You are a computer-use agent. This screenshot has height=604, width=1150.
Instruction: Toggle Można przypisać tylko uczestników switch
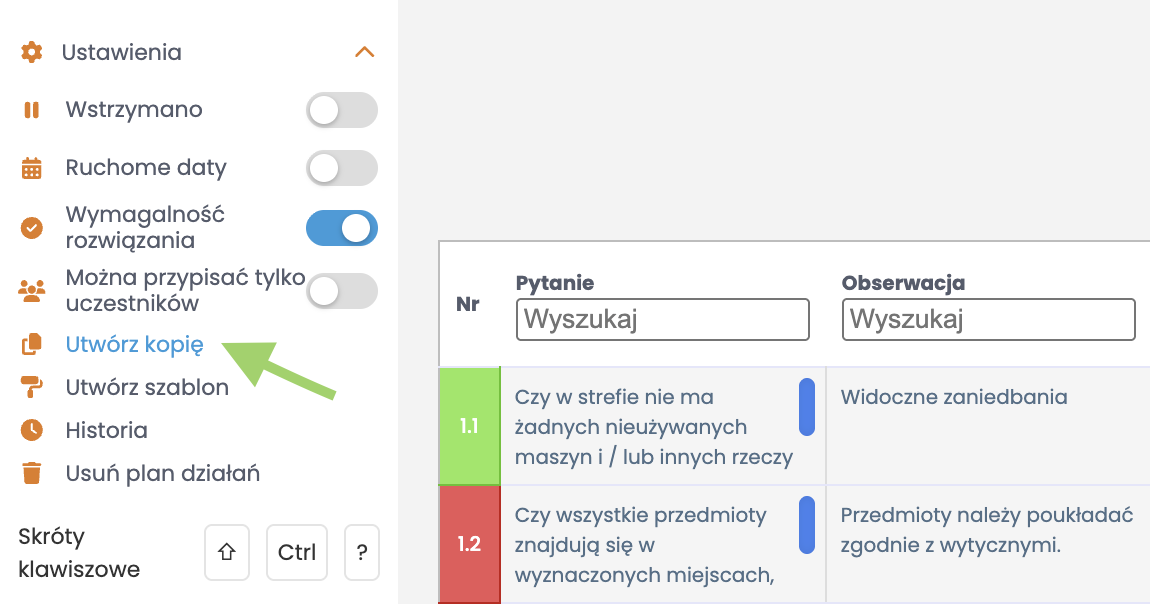[x=341, y=291]
